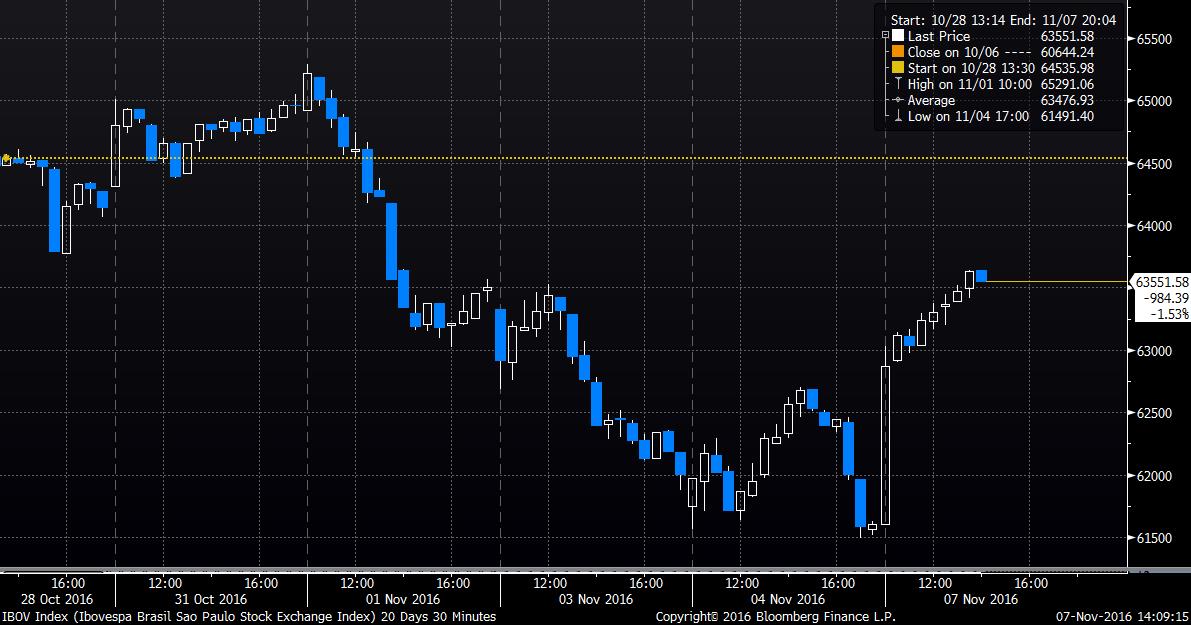The image size is (1191, 625).
Task: Click the 07-Nov-2016 14:09:15 timestamp
Action: coord(1125,616)
